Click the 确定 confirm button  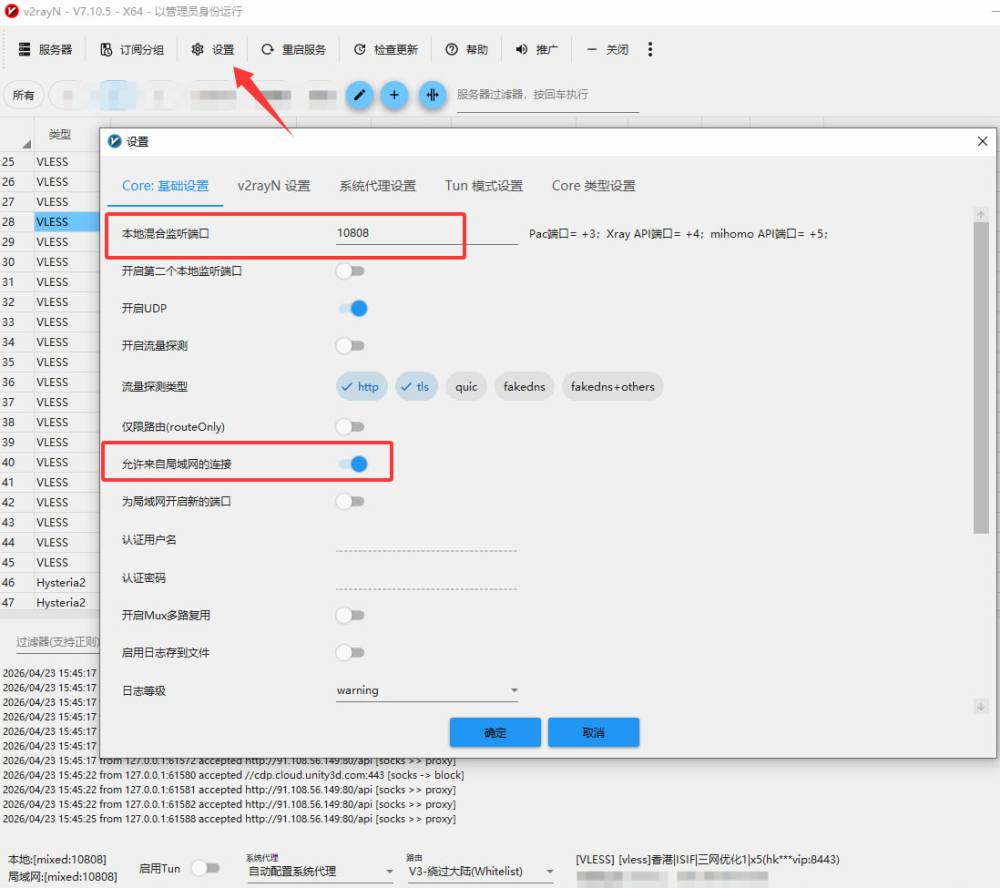click(495, 733)
